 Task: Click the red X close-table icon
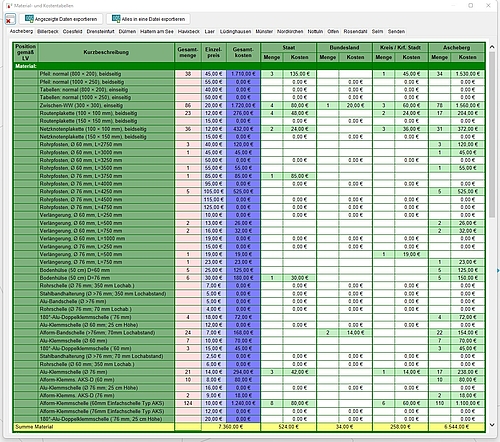[x=10, y=19]
